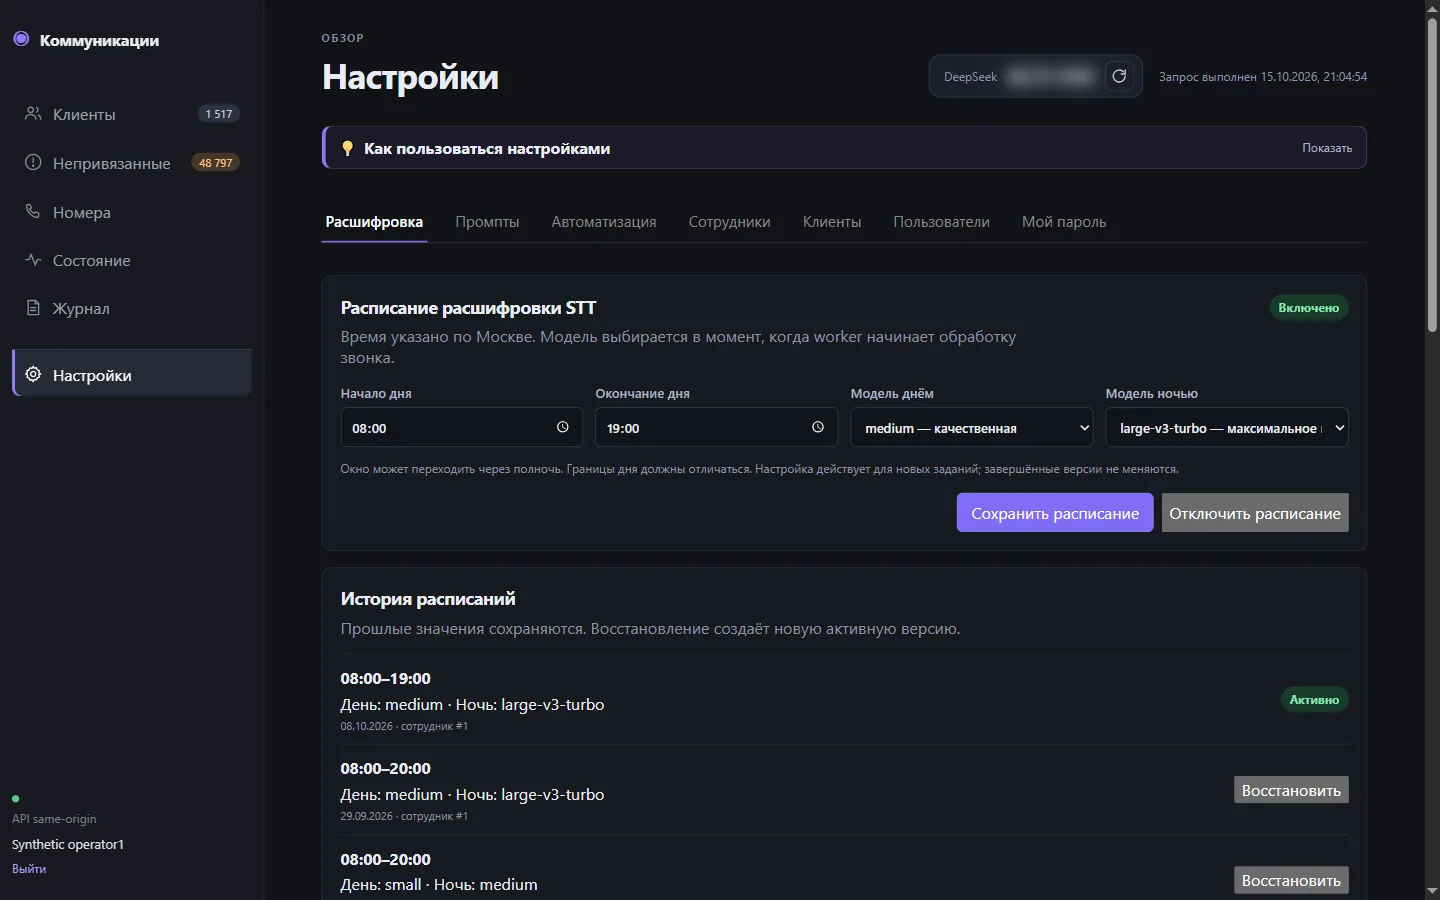Click the DeepSeek label
1440x900 pixels.
(x=970, y=77)
